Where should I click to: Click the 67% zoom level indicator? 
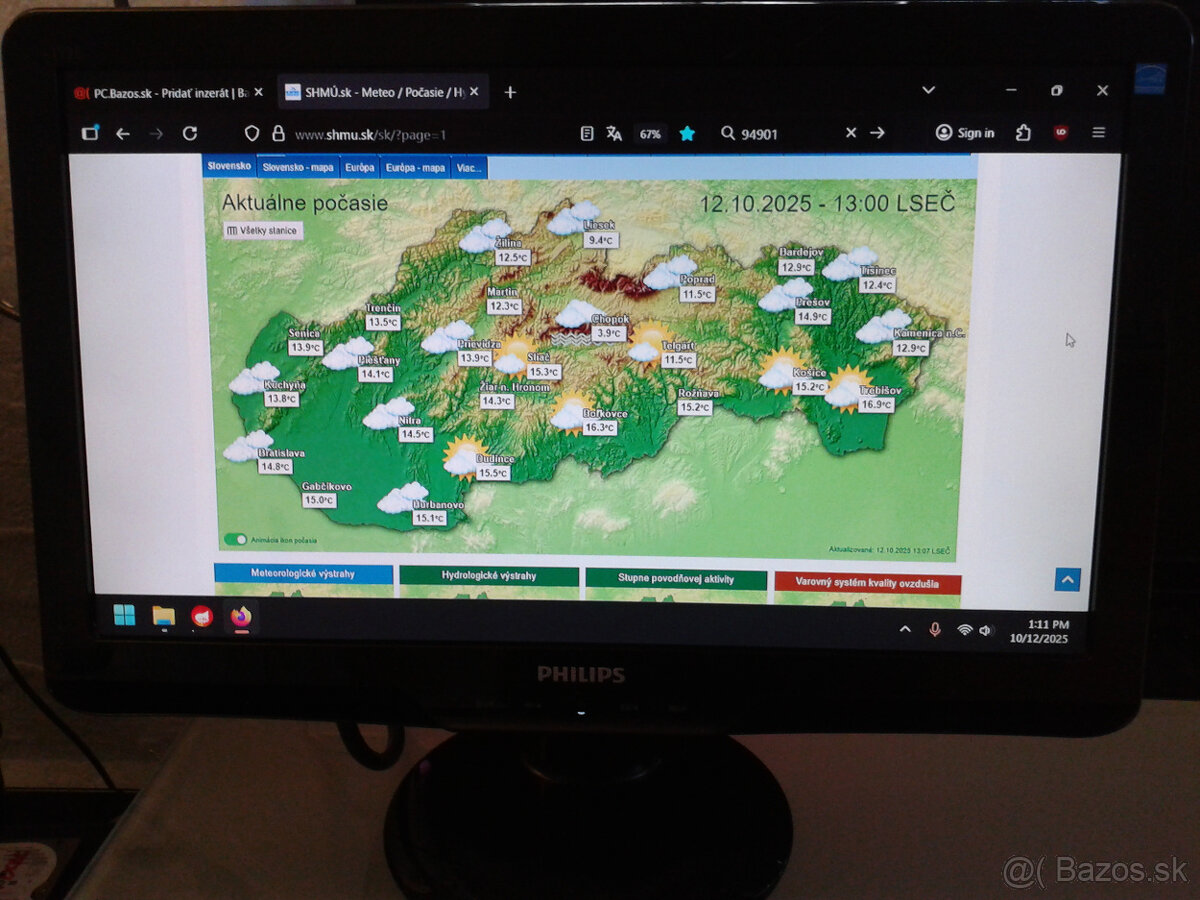coord(650,133)
